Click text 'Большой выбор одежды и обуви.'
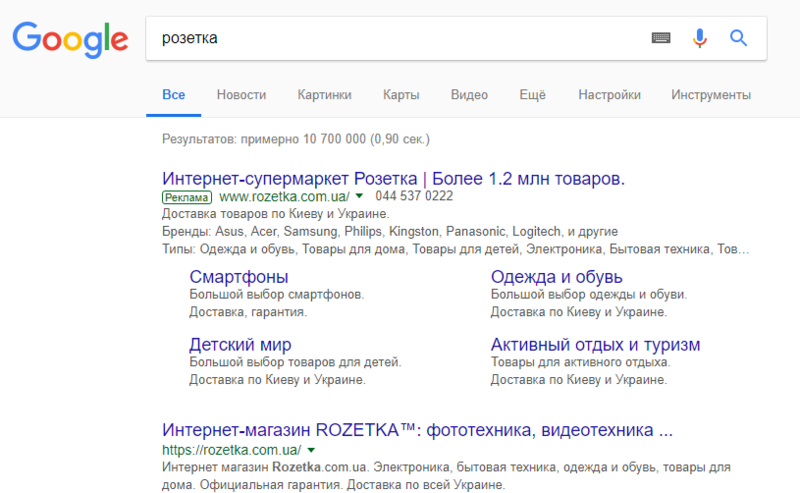Image resolution: width=800 pixels, height=493 pixels. [x=589, y=294]
